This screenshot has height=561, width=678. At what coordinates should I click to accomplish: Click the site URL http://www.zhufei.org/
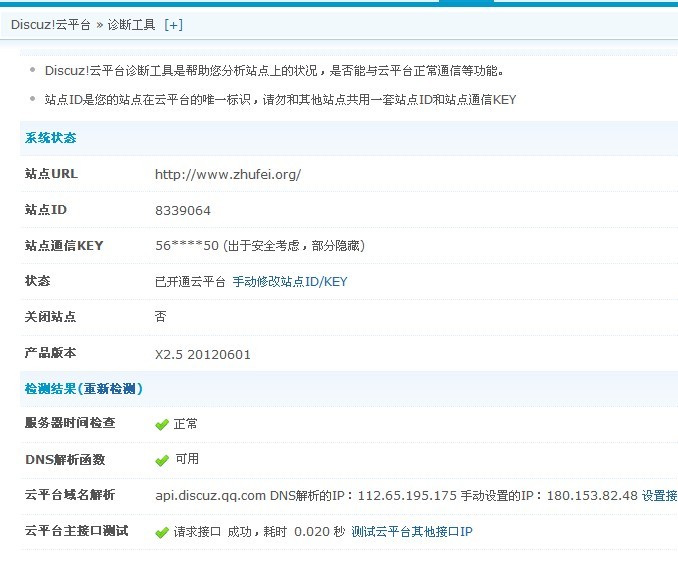(x=227, y=174)
